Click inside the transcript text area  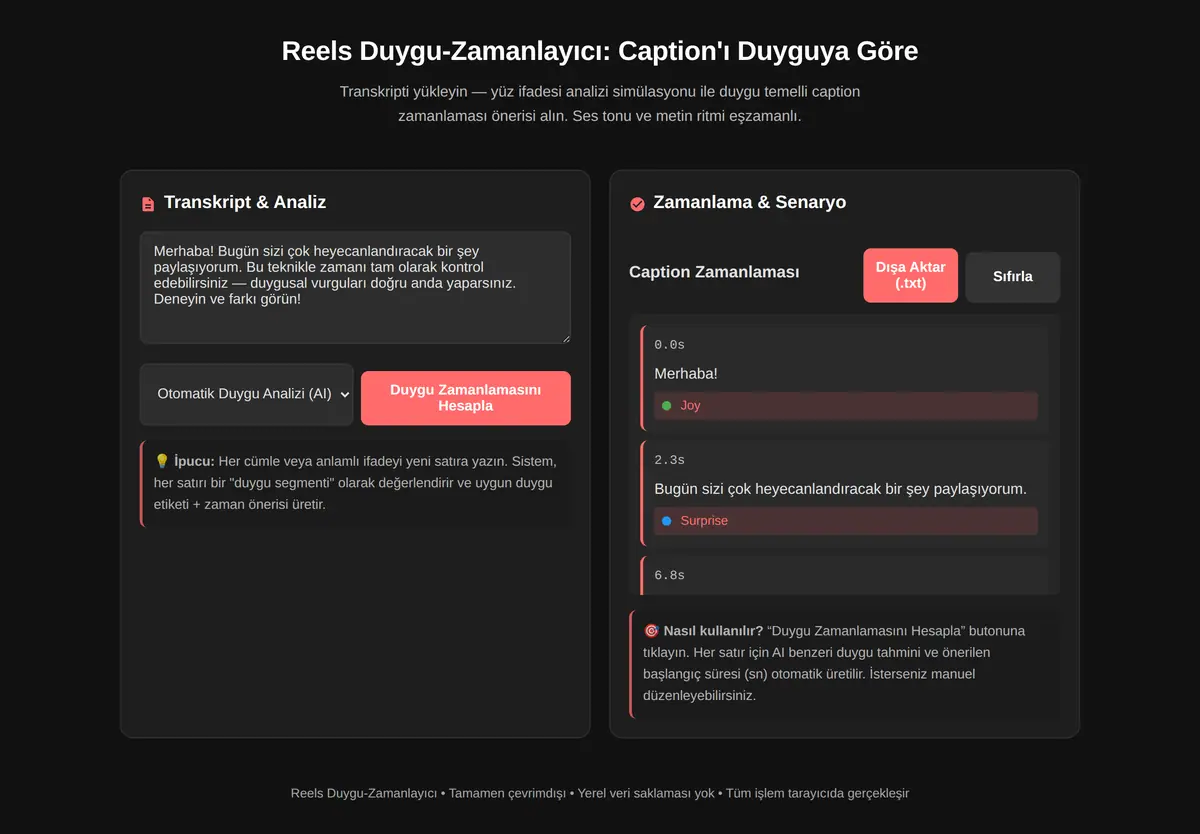tap(355, 288)
